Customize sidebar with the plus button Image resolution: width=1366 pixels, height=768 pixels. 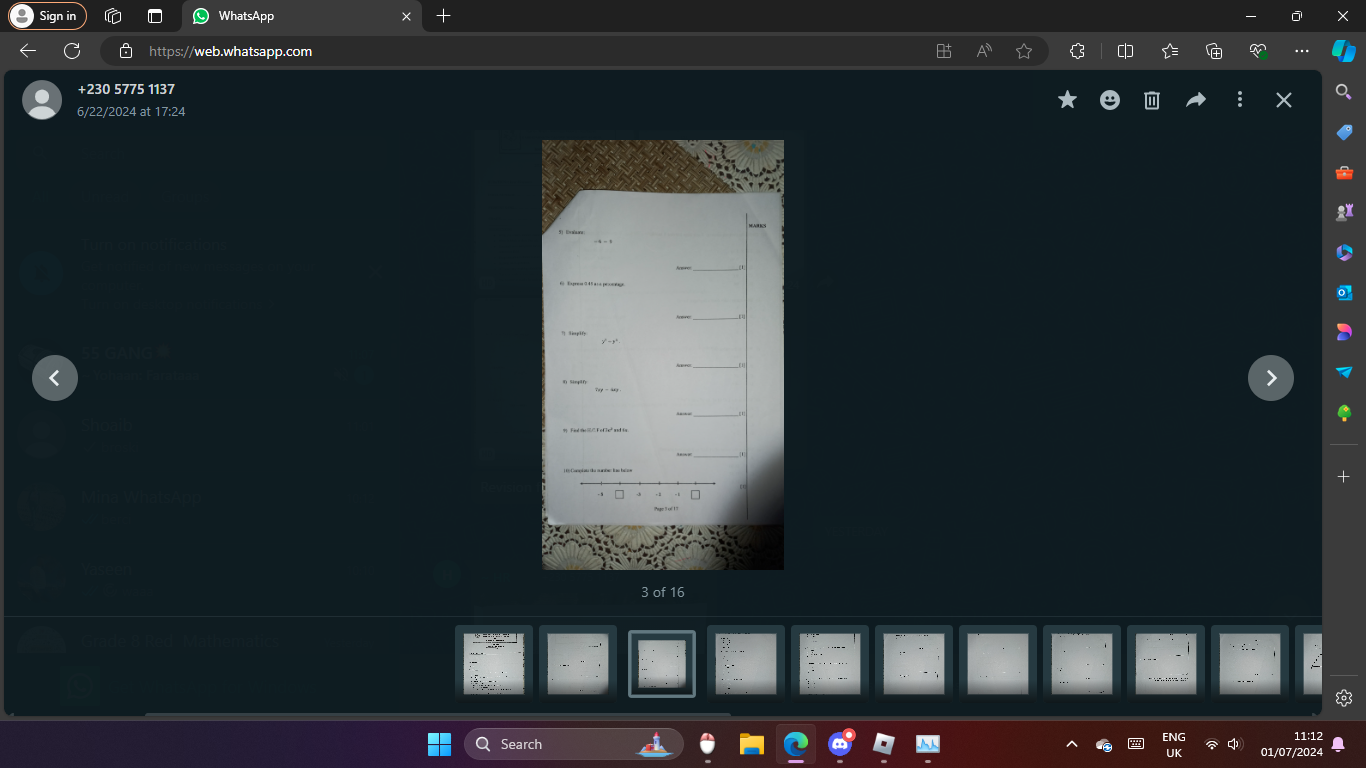tap(1344, 476)
